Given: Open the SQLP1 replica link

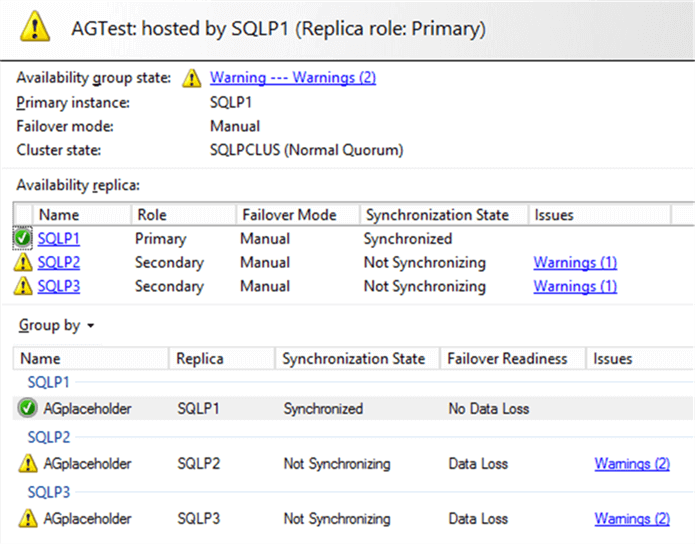Looking at the screenshot, I should click(58, 239).
